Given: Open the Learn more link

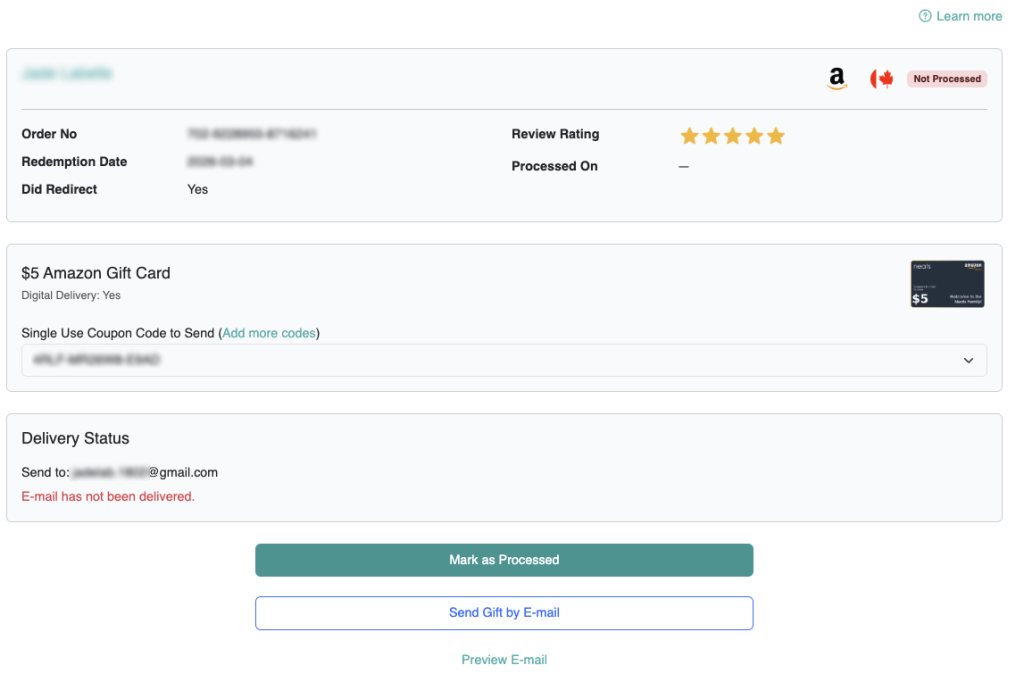Looking at the screenshot, I should pos(968,16).
